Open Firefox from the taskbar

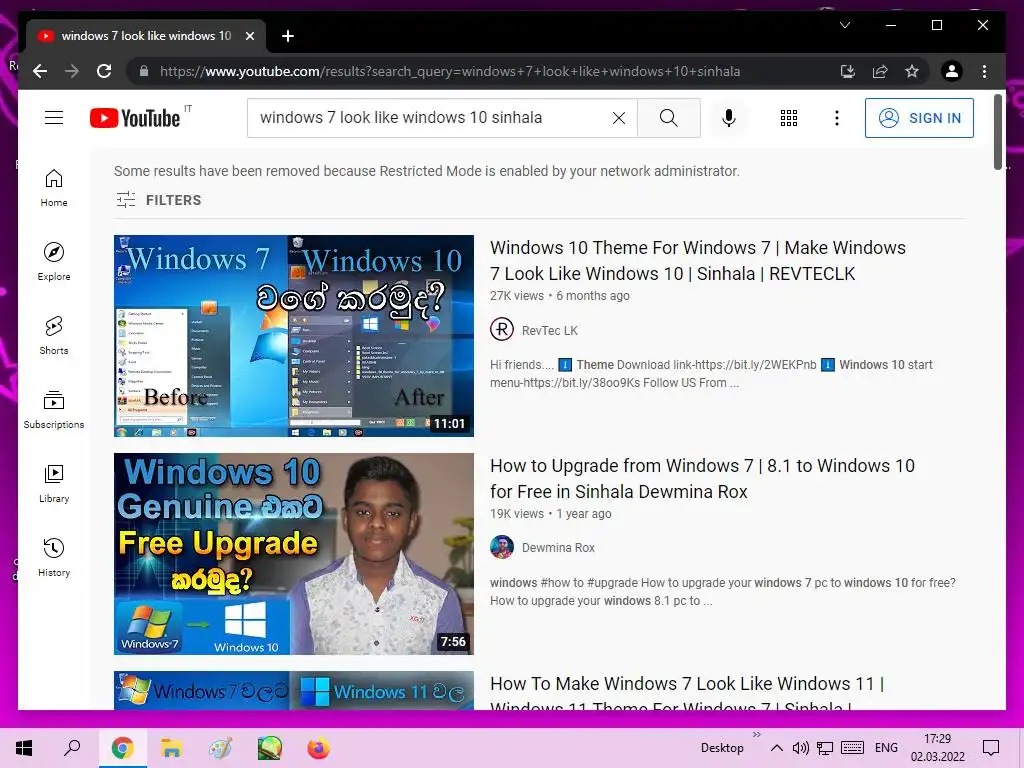pyautogui.click(x=318, y=748)
